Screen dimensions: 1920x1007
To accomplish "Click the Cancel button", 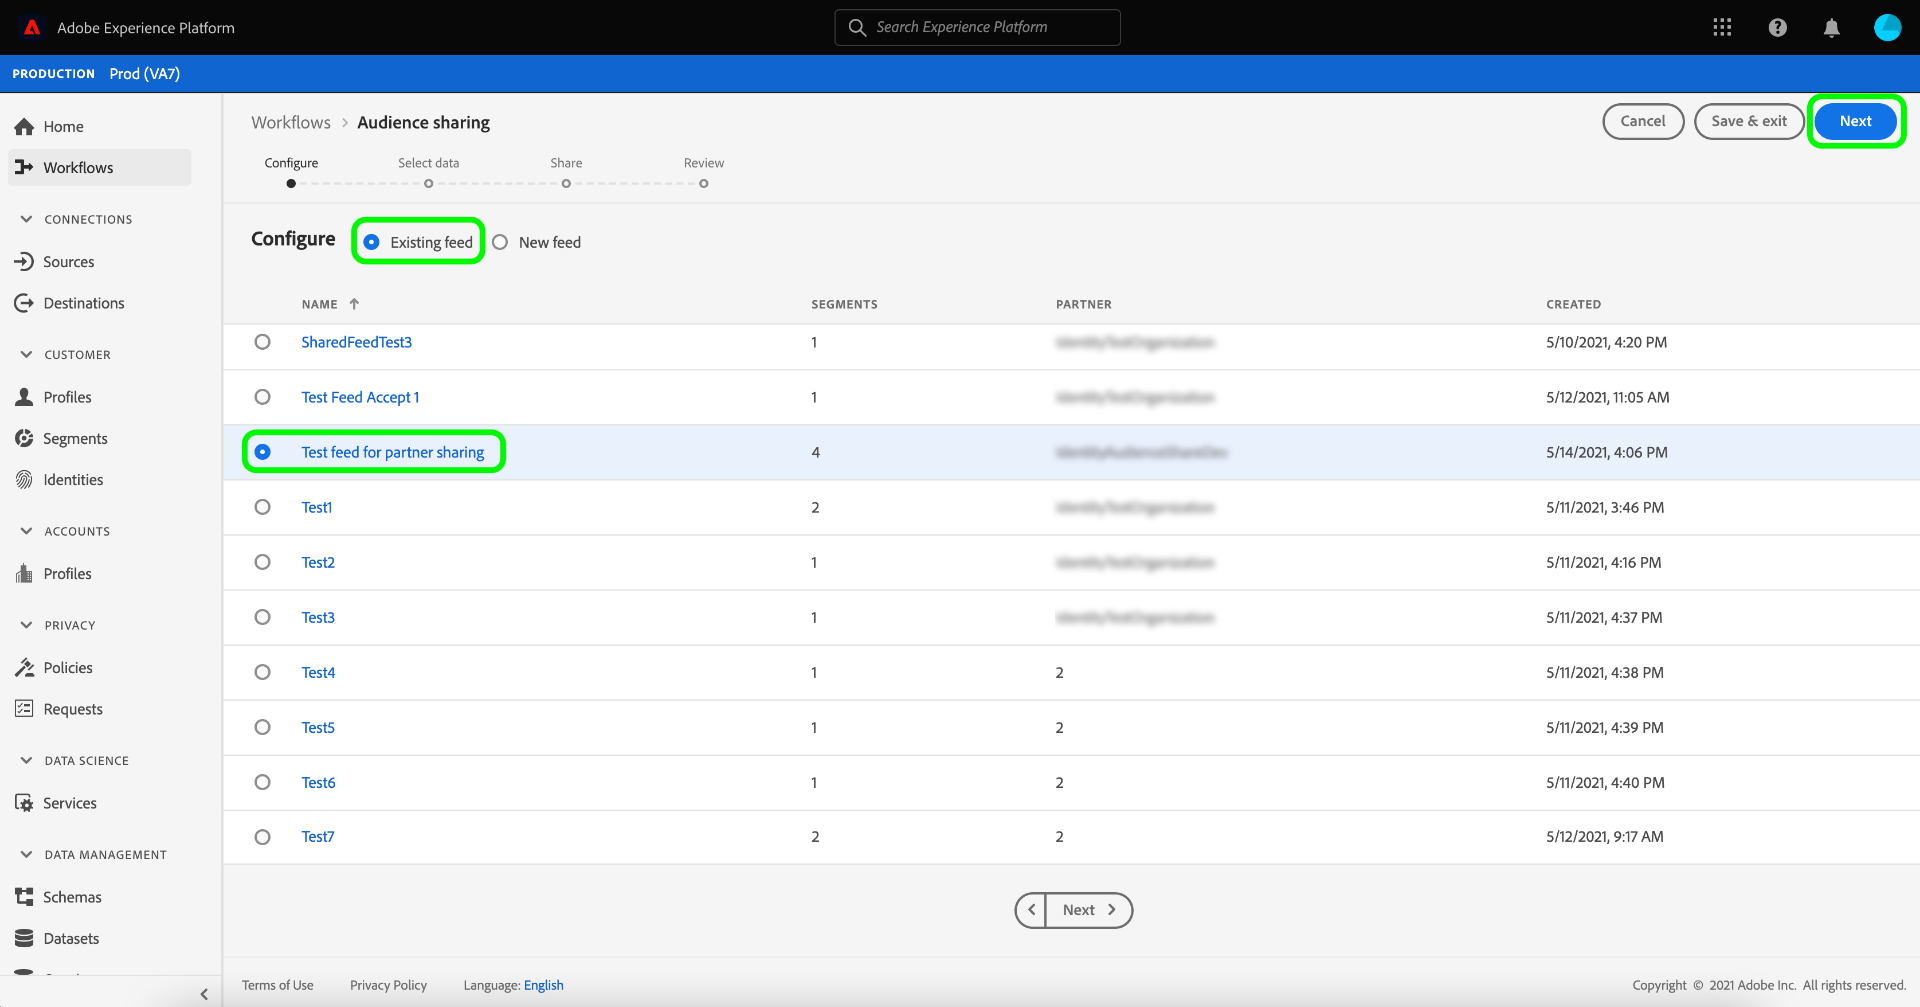I will 1643,121.
